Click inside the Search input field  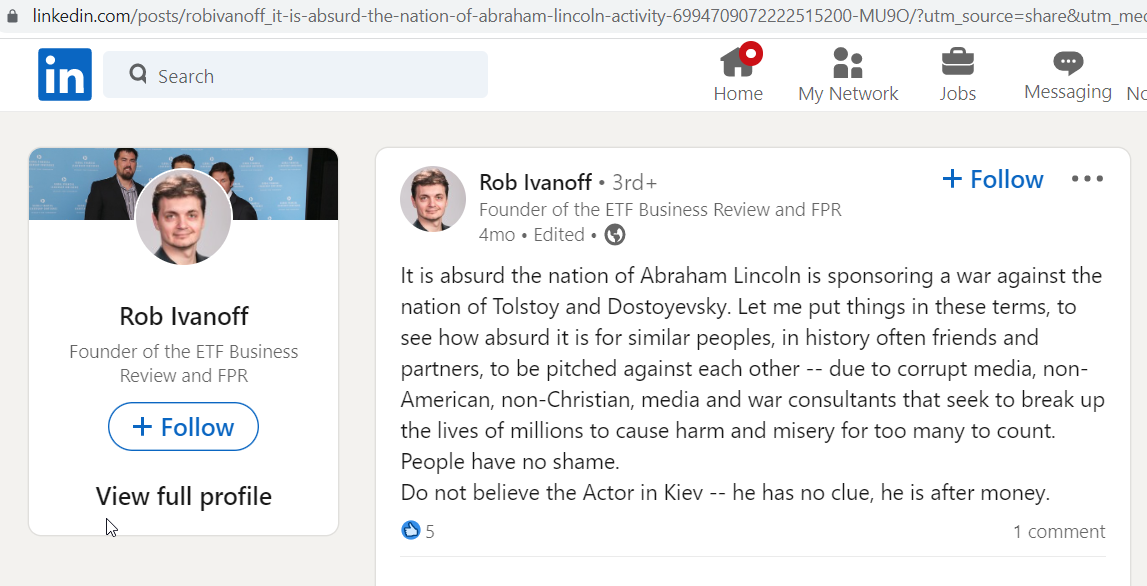tap(296, 75)
